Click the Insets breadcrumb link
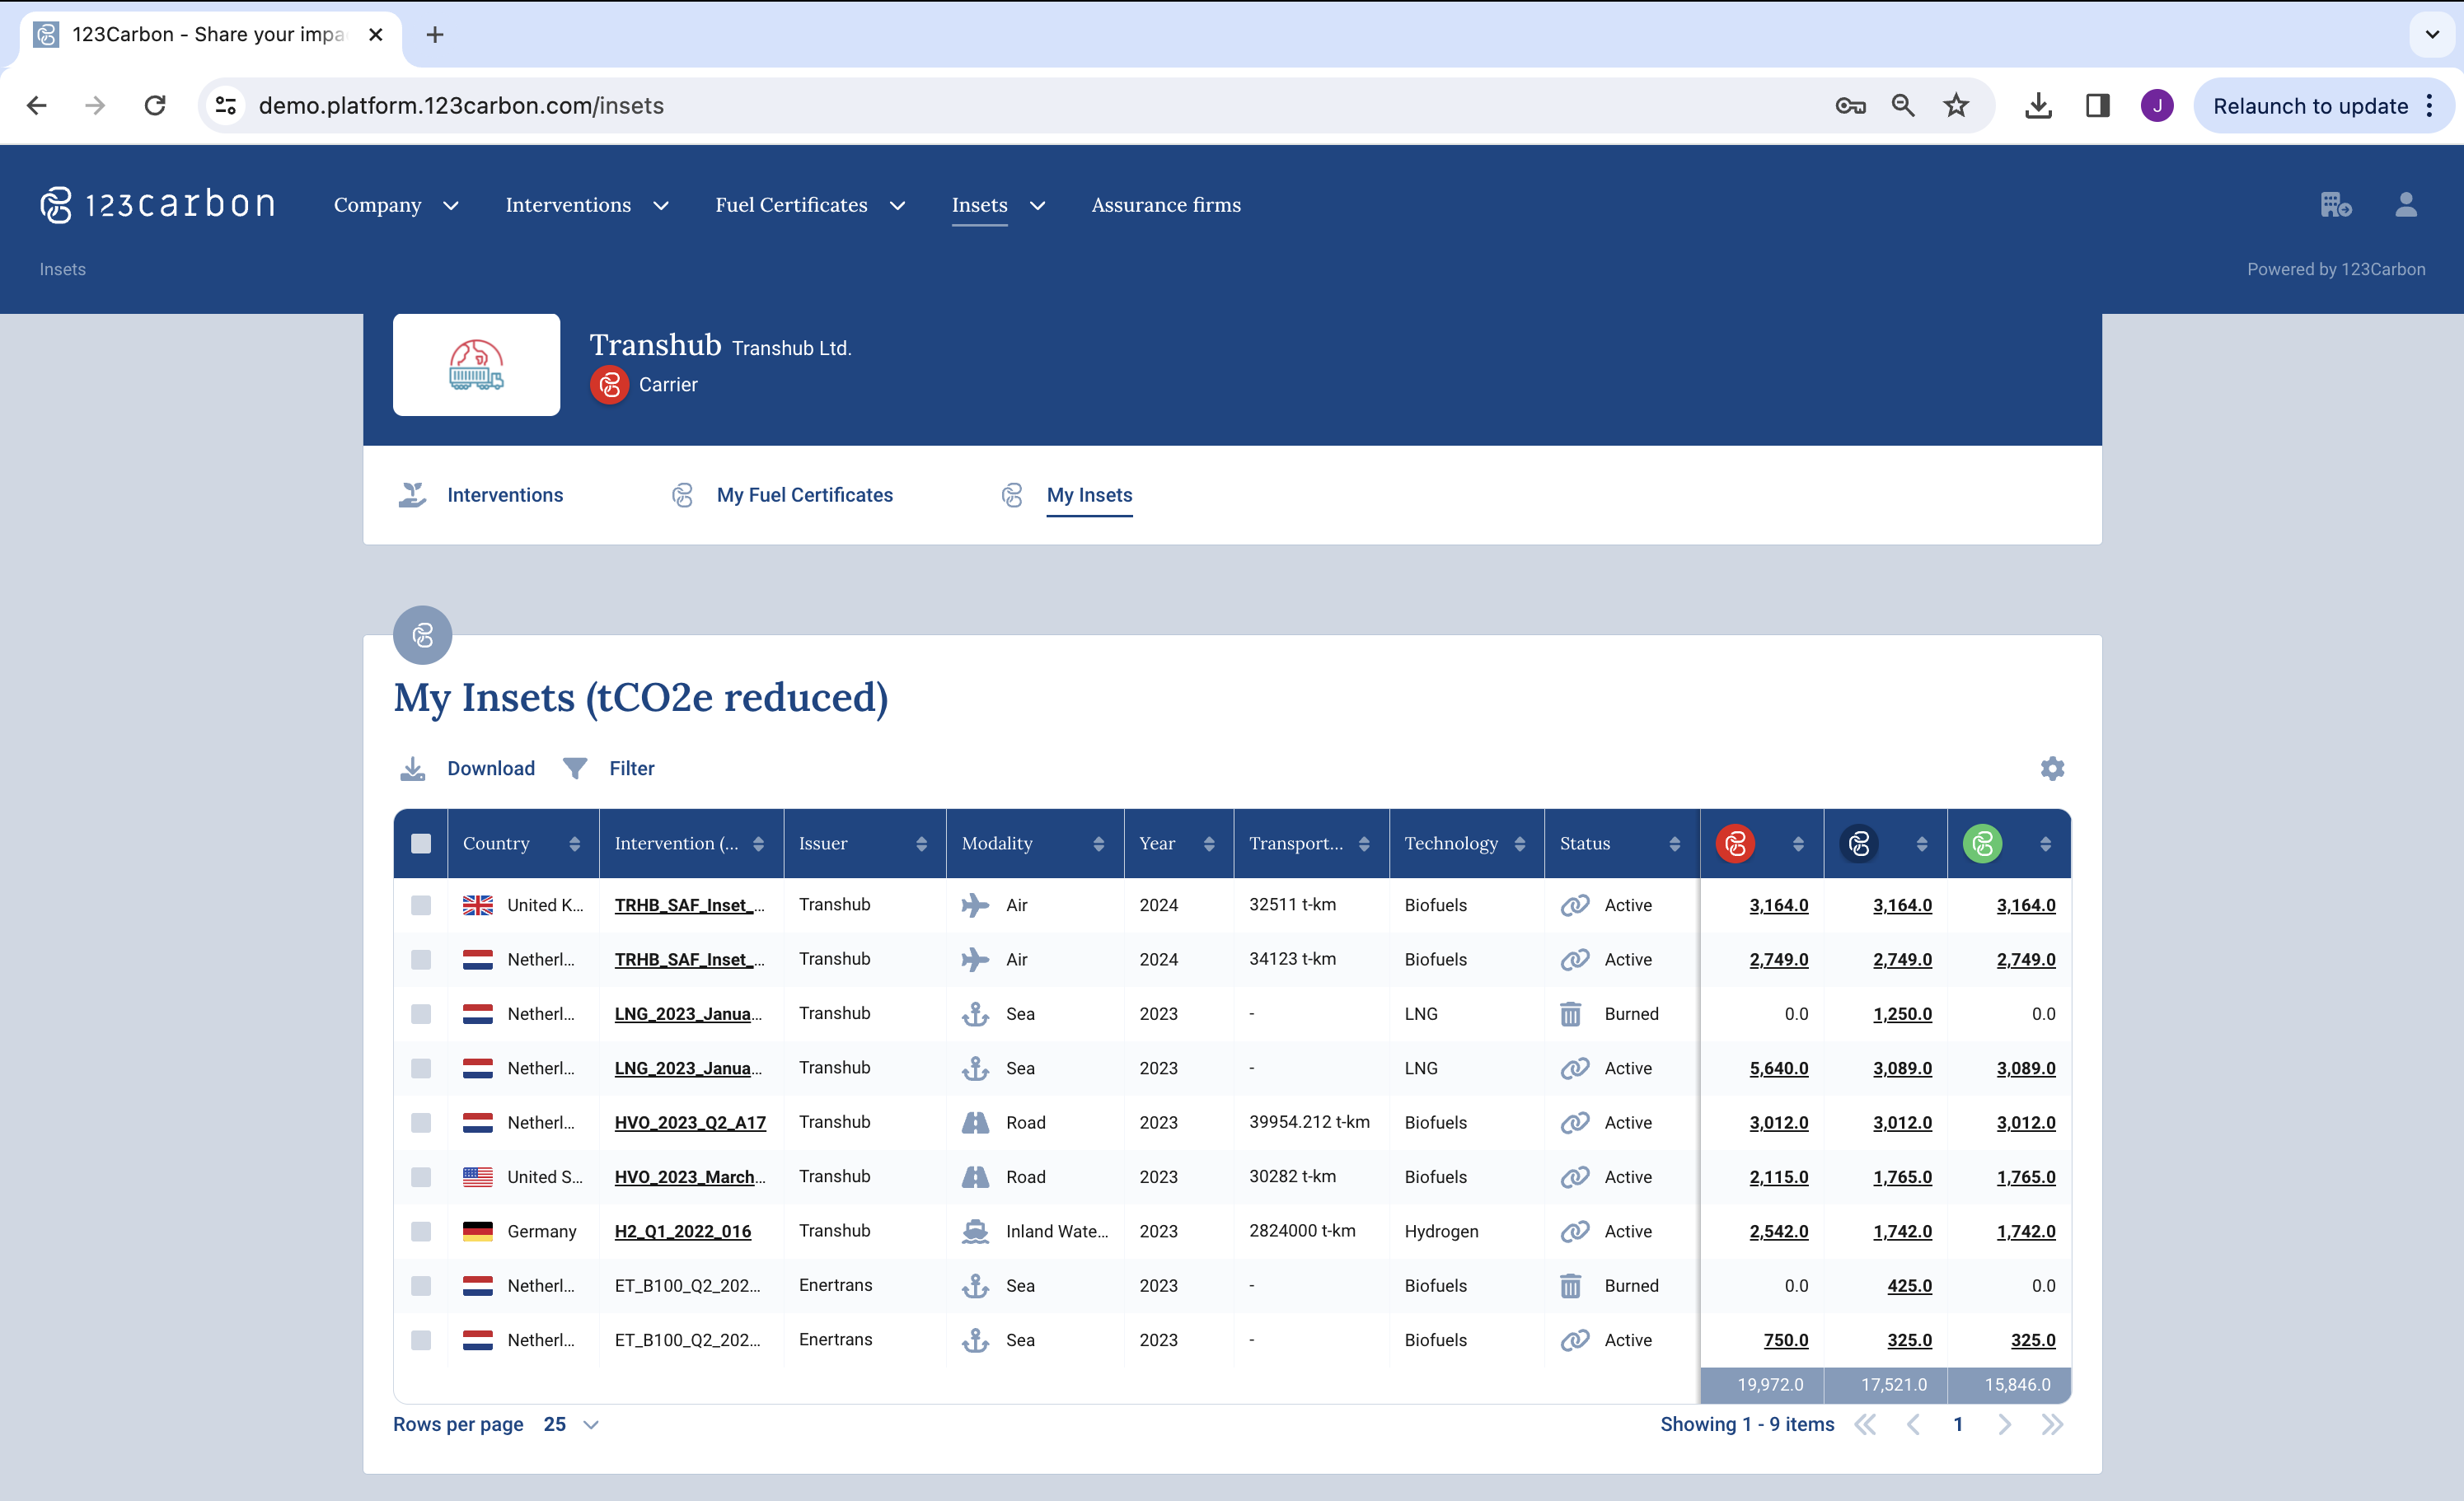Image resolution: width=2464 pixels, height=1501 pixels. click(x=62, y=269)
